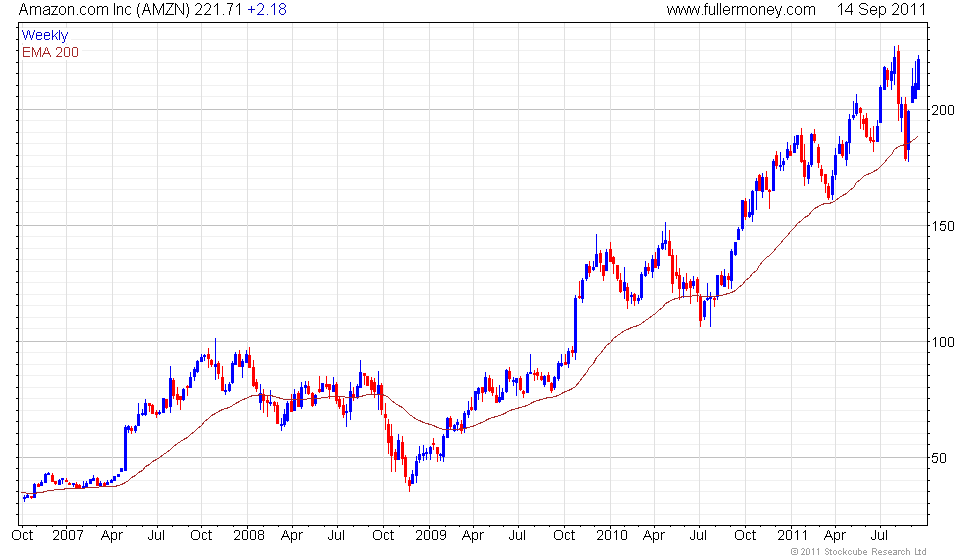Pick the 2009 year label on time axis

coord(430,534)
